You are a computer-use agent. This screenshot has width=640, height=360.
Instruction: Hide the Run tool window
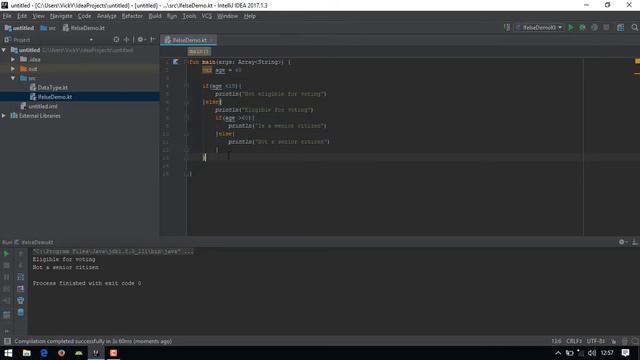point(635,242)
